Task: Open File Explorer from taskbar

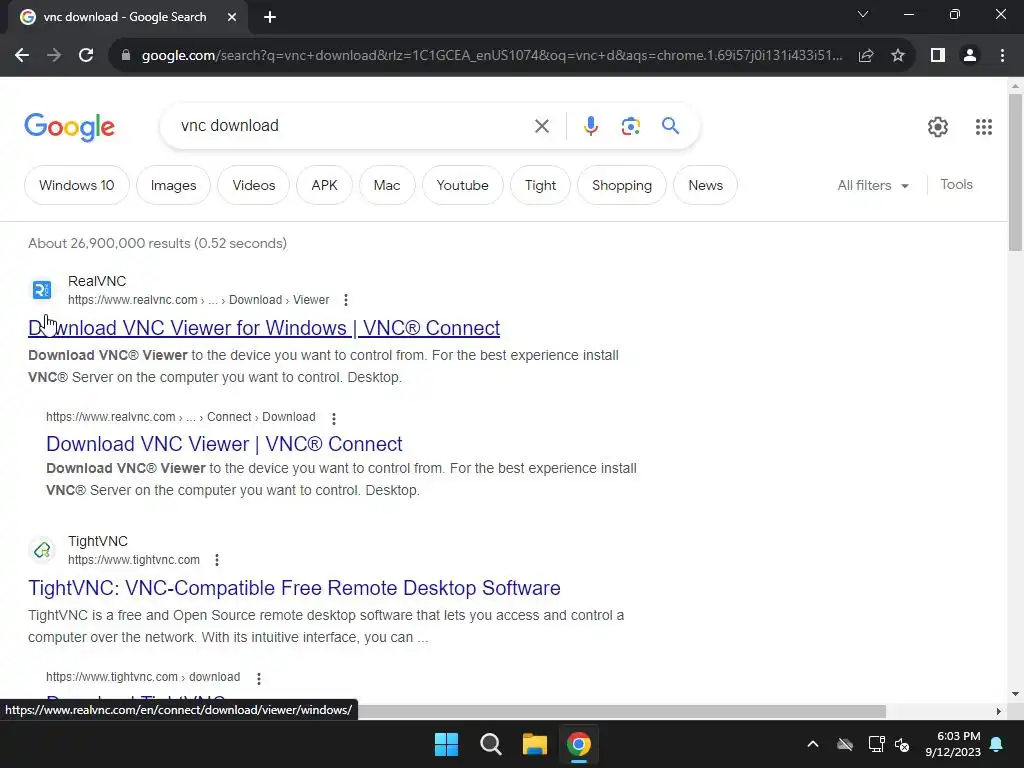Action: coord(534,744)
